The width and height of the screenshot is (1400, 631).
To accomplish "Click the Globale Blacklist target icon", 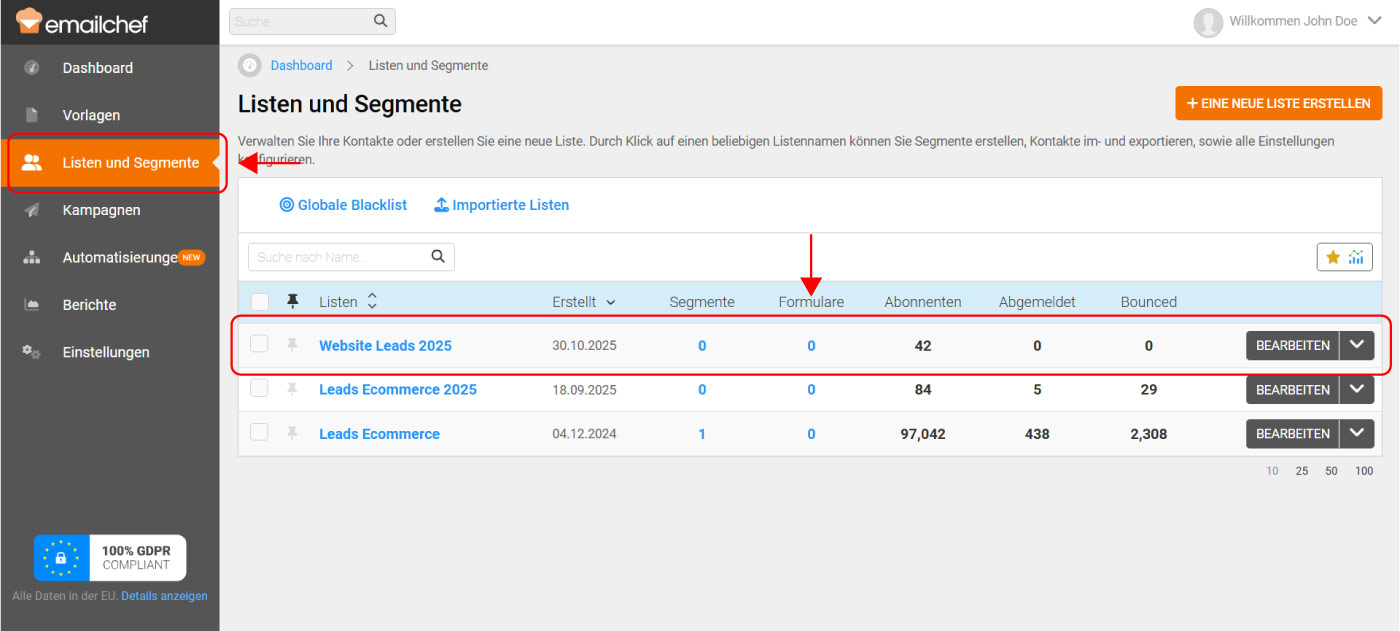I will [286, 205].
